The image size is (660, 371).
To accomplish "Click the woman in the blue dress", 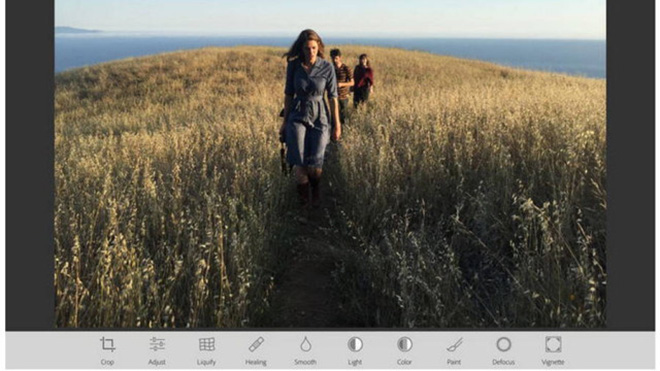I will (x=310, y=114).
